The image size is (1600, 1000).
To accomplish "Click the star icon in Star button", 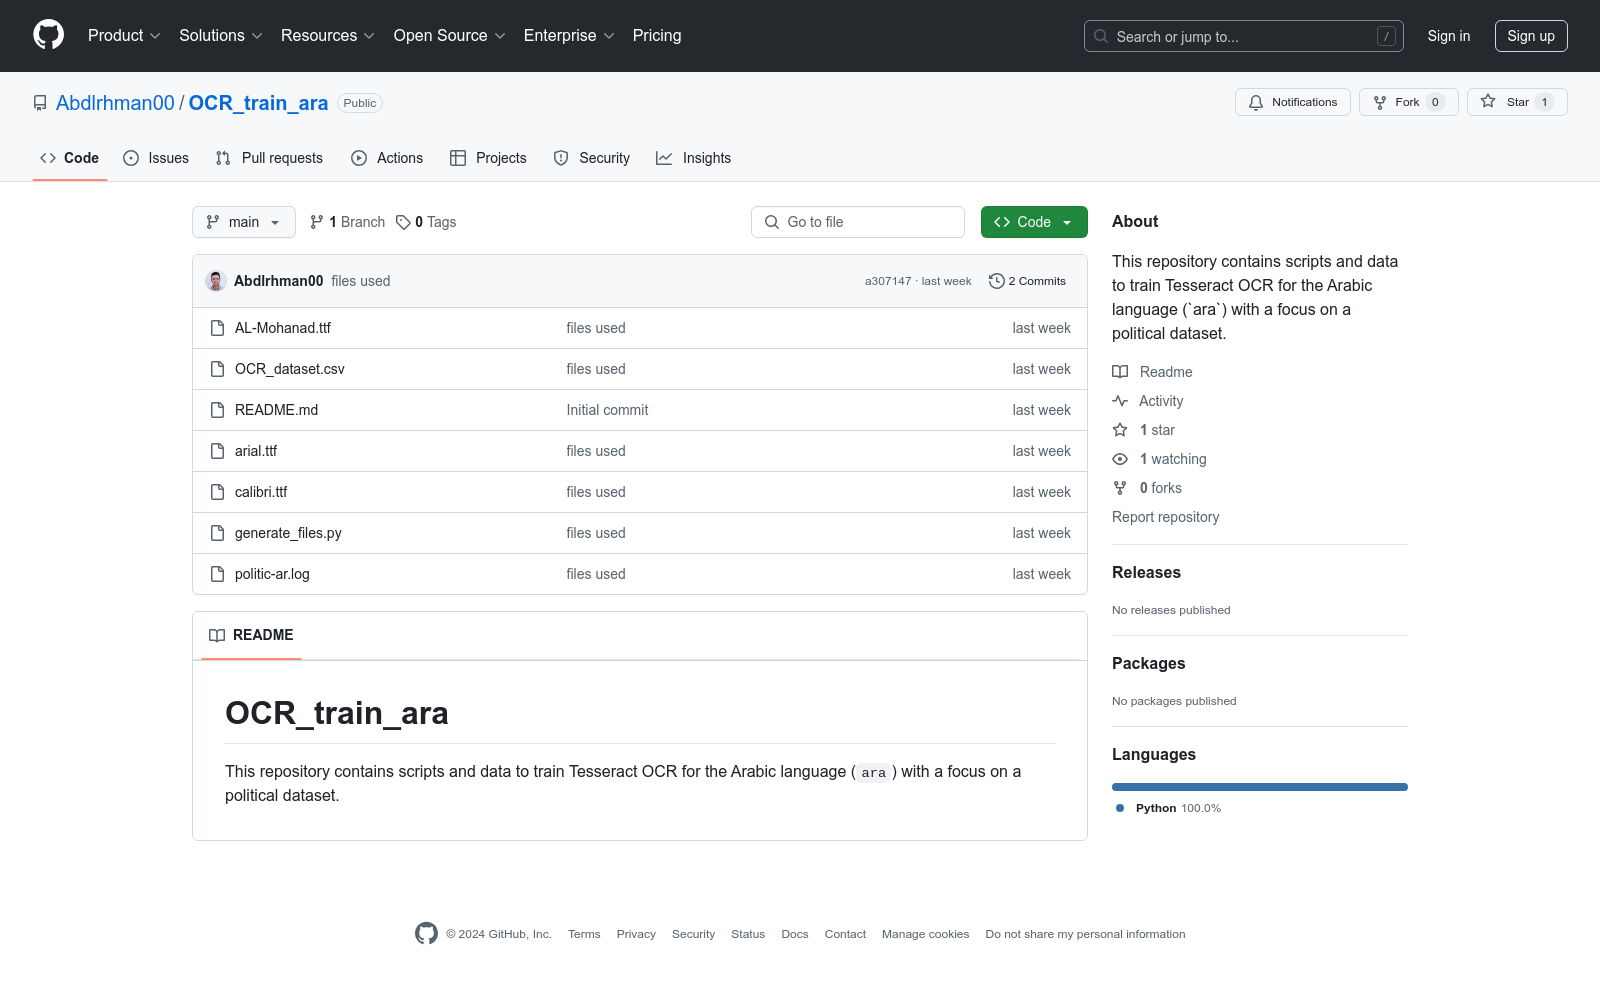I will tap(1488, 102).
